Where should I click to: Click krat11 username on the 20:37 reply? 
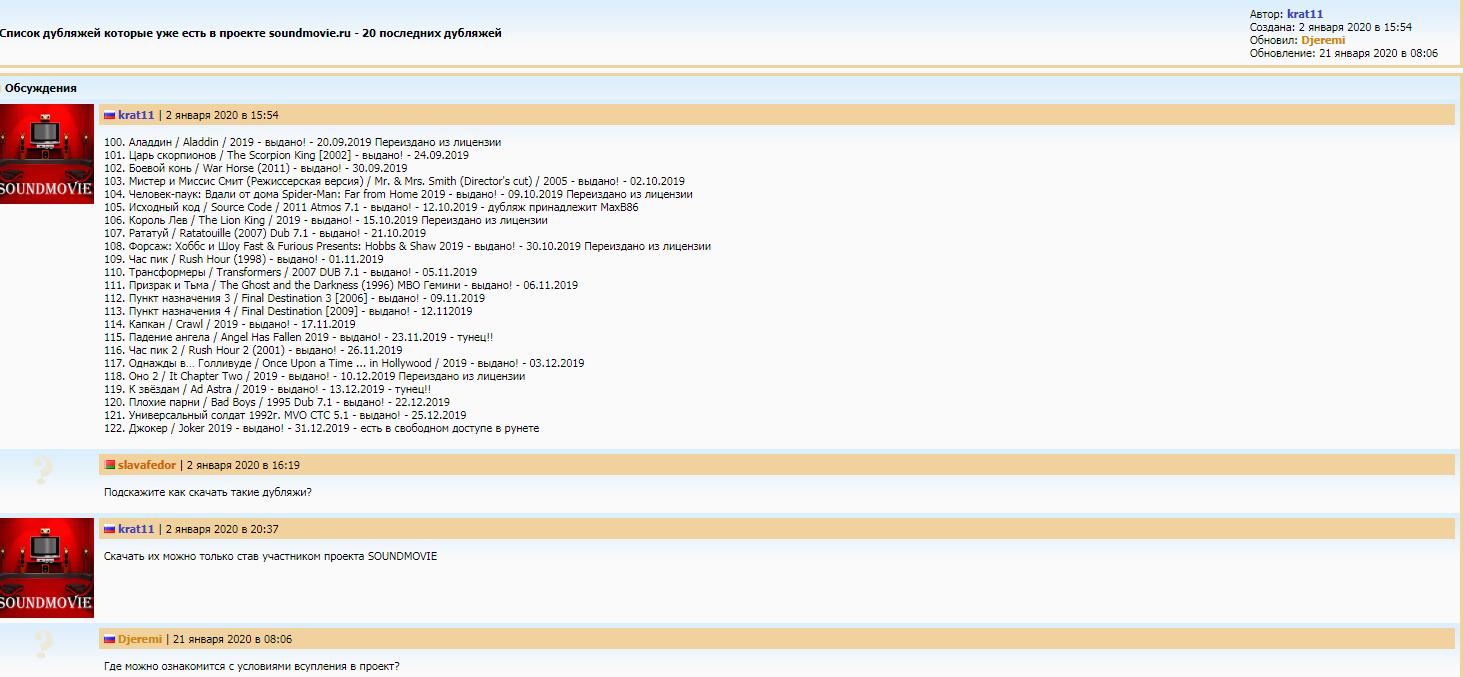[x=136, y=528]
